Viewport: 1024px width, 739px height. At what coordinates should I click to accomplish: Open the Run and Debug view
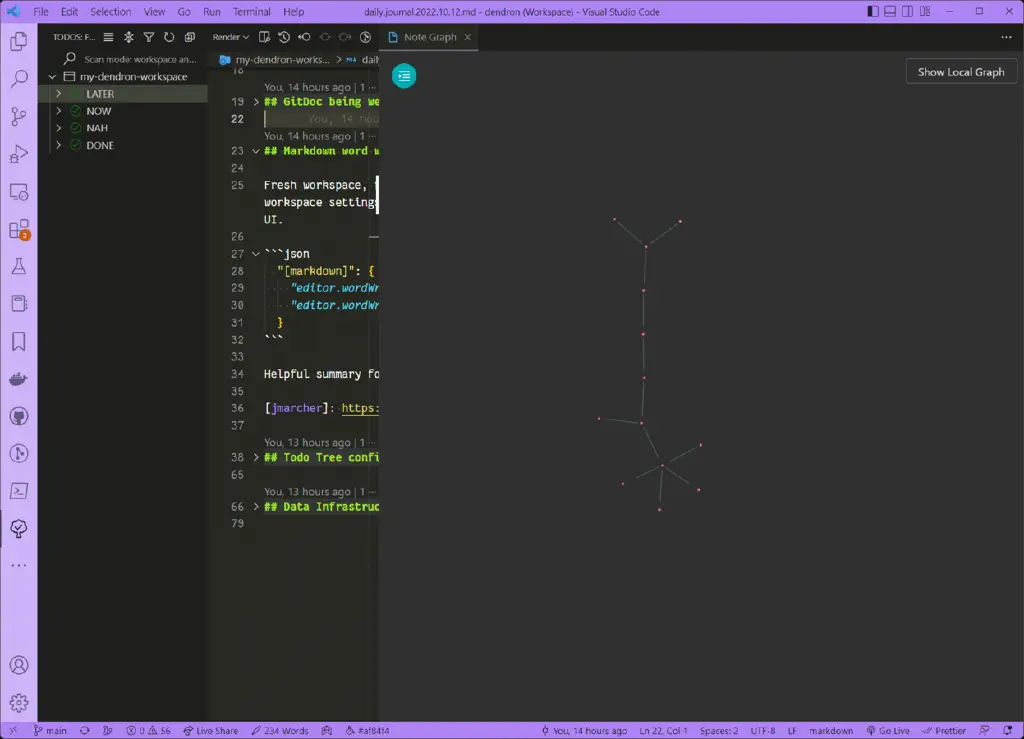pos(19,154)
